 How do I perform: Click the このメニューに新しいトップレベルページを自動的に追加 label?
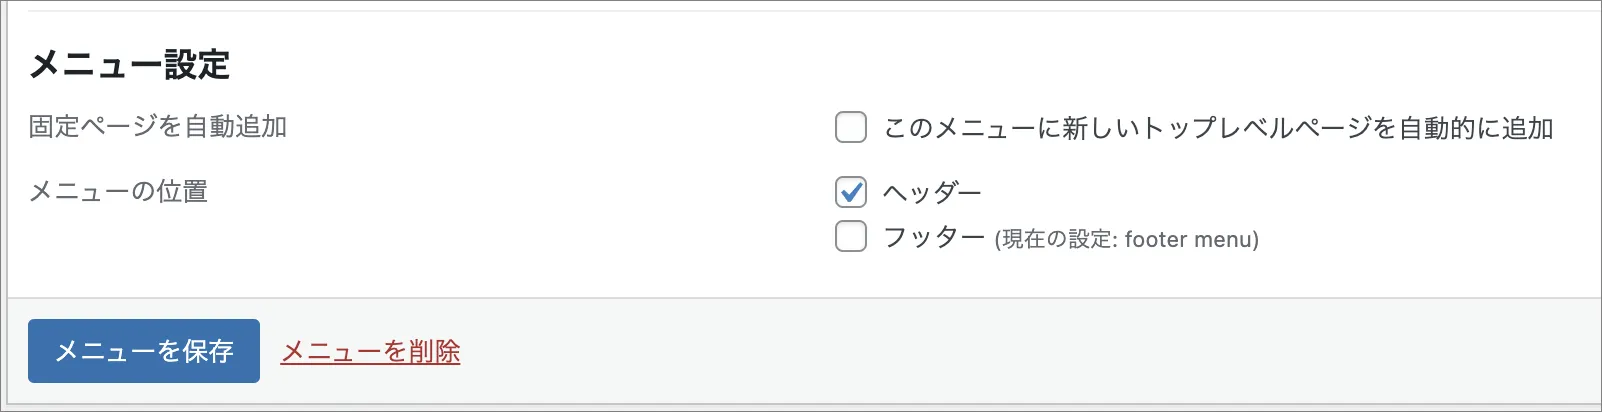click(1218, 128)
